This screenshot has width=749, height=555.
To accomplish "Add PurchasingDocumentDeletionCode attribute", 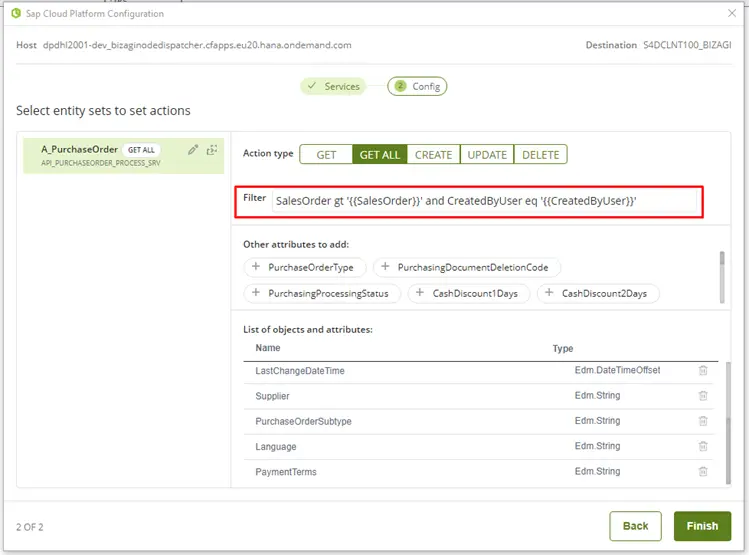I will point(466,267).
